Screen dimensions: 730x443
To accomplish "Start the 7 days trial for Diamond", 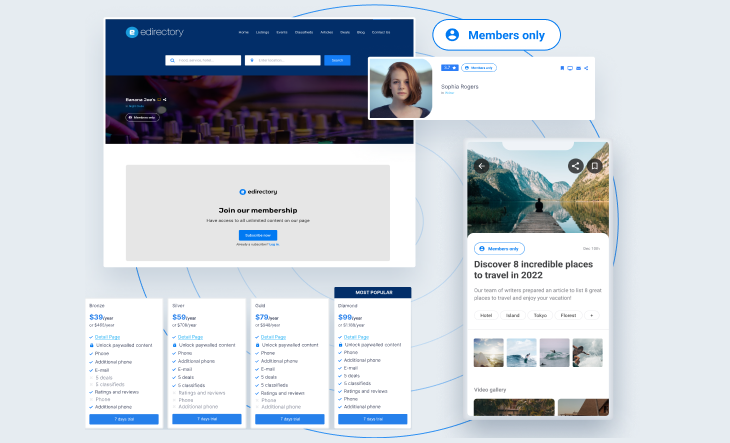I will point(372,419).
